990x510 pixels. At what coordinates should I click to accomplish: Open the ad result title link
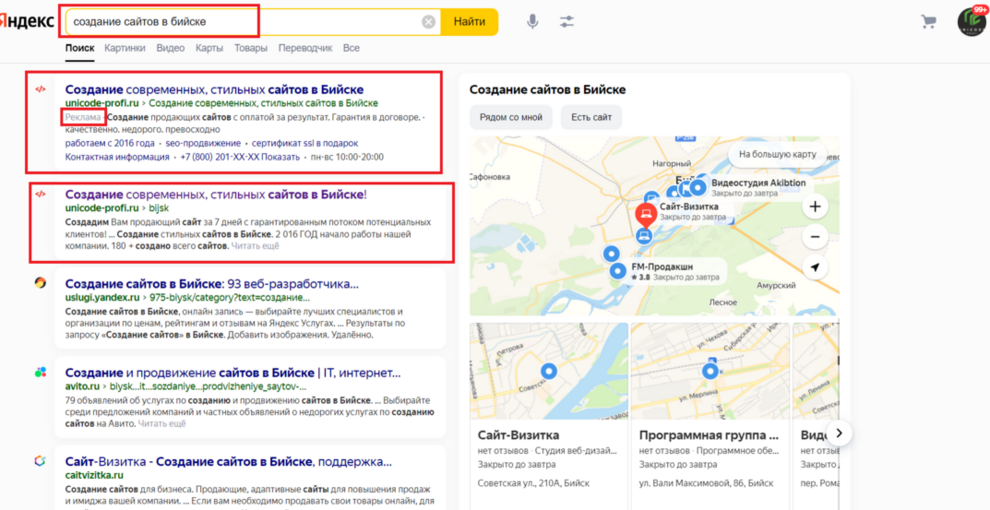[214, 90]
